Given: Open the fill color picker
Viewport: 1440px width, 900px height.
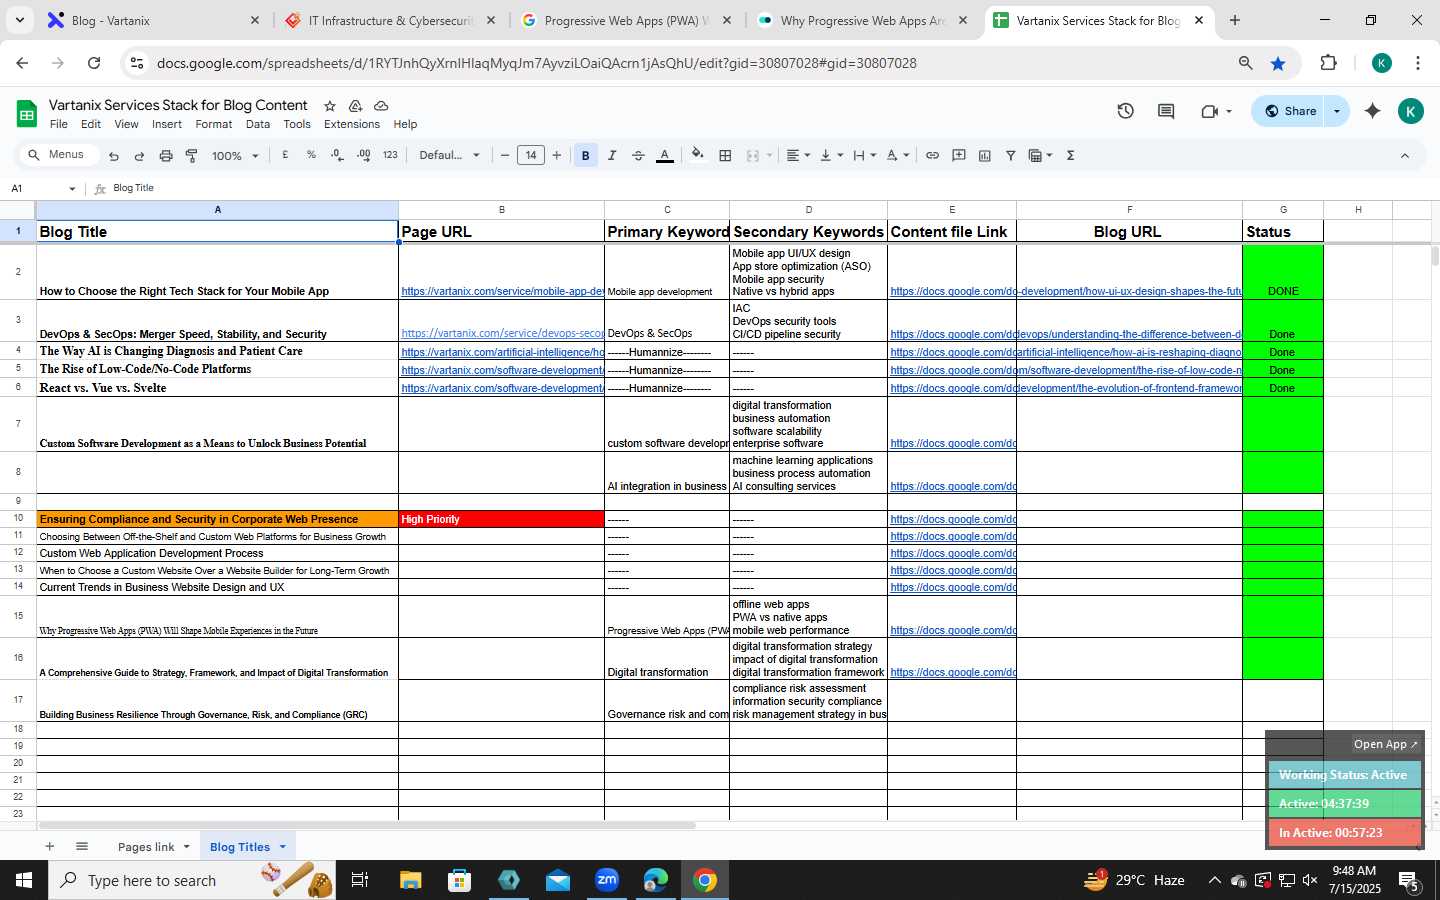Looking at the screenshot, I should click(698, 155).
